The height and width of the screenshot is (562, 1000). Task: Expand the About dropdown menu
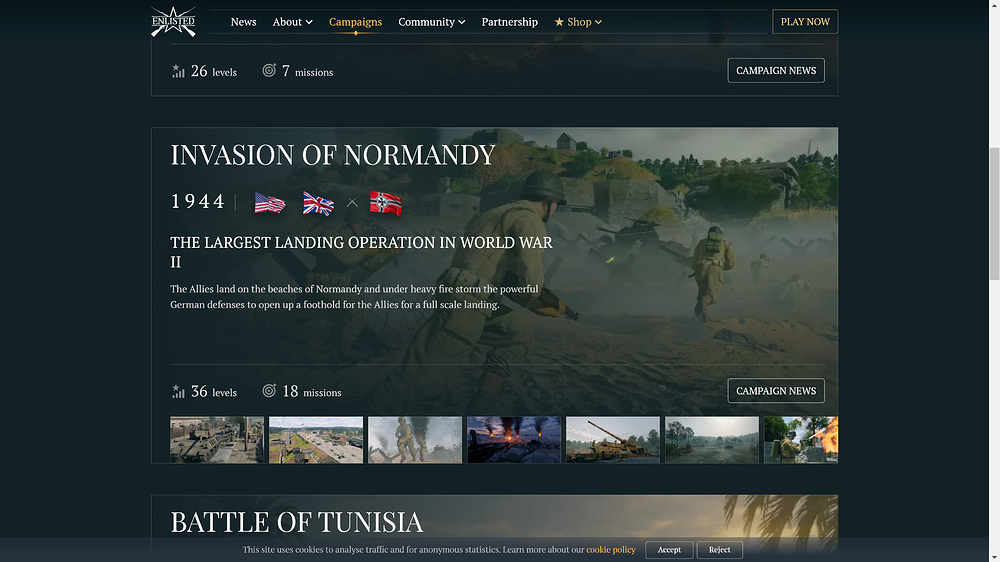pos(292,22)
